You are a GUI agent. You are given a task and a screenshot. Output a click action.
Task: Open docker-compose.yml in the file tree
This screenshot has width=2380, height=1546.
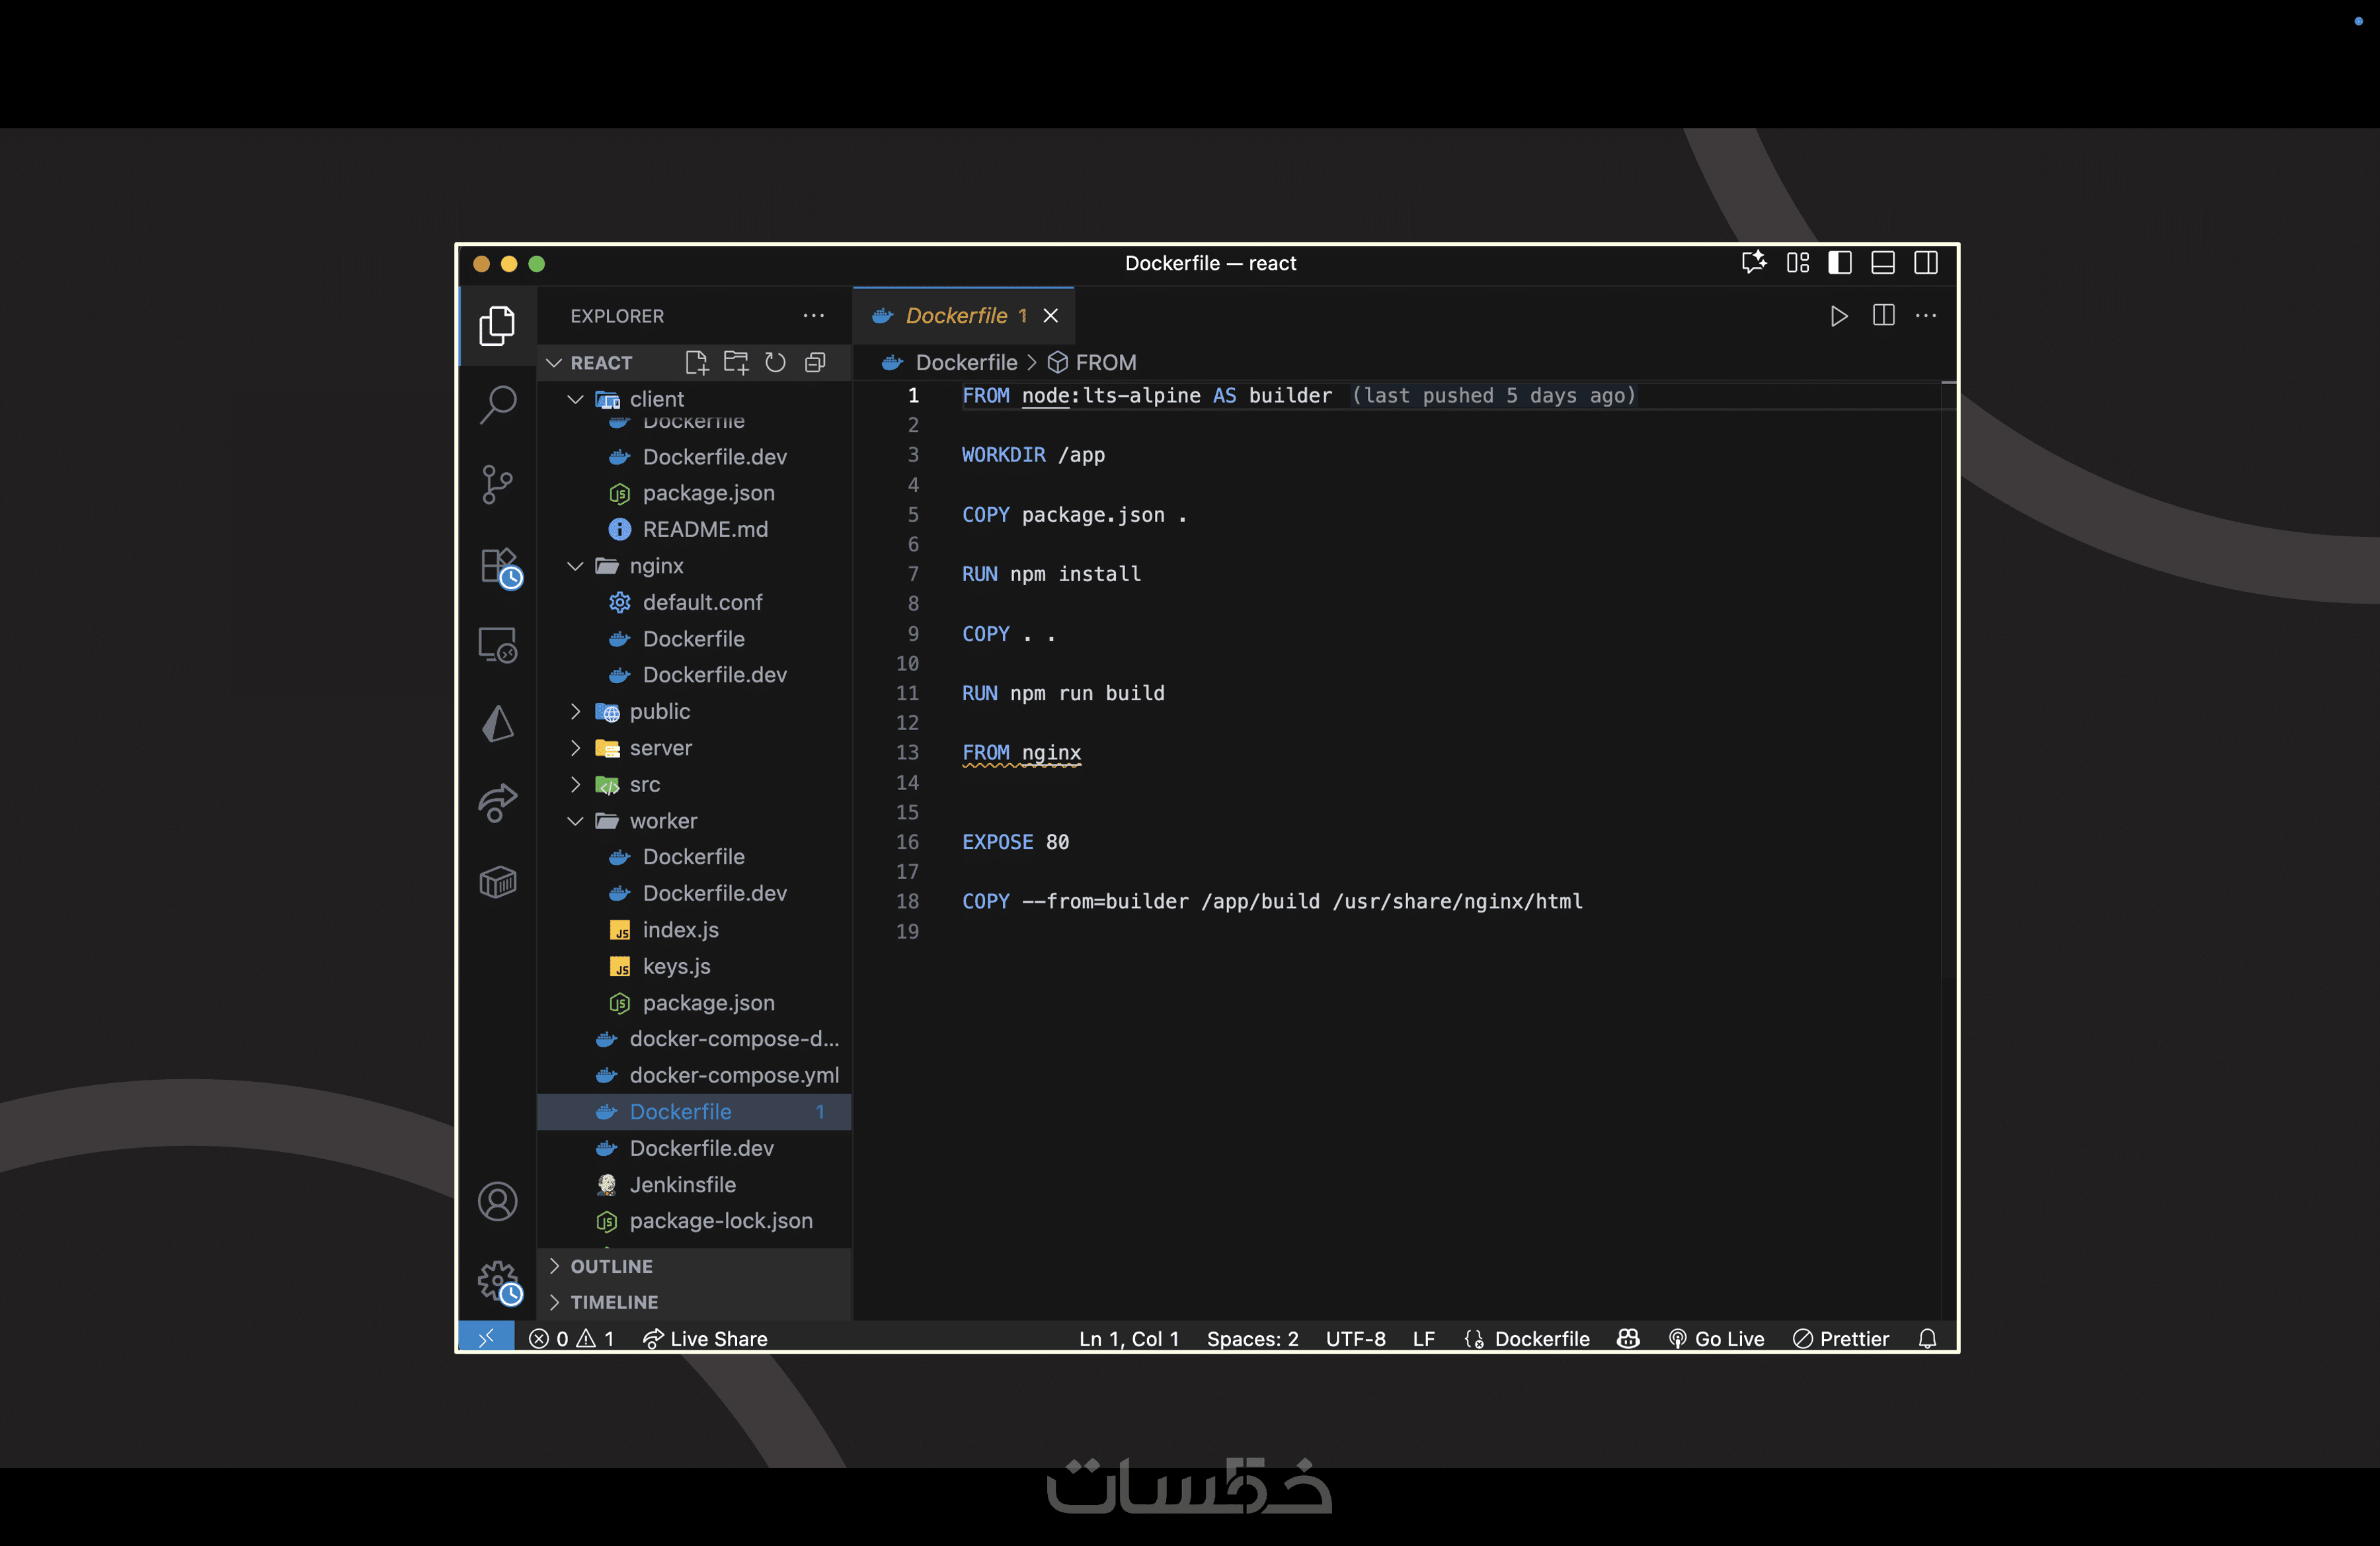click(733, 1075)
